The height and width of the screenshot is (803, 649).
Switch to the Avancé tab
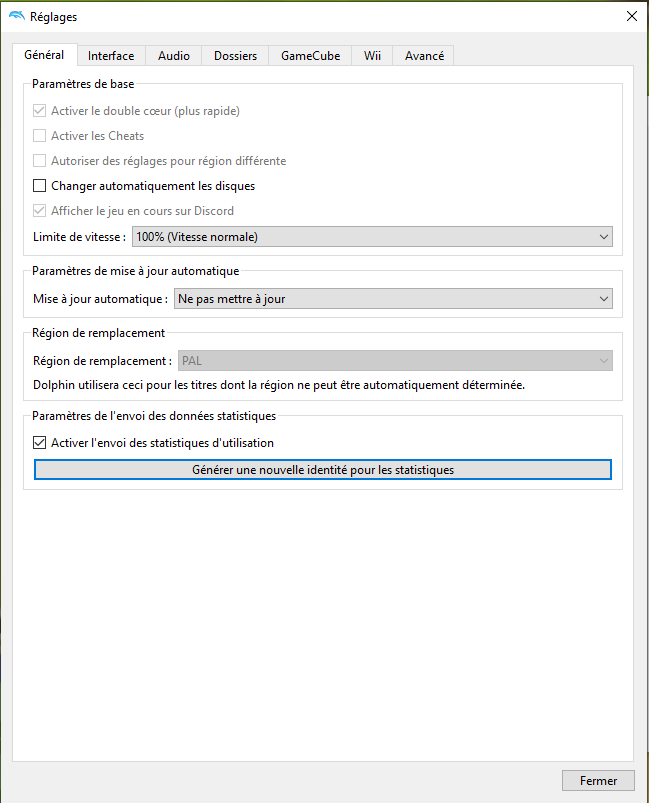(x=424, y=56)
